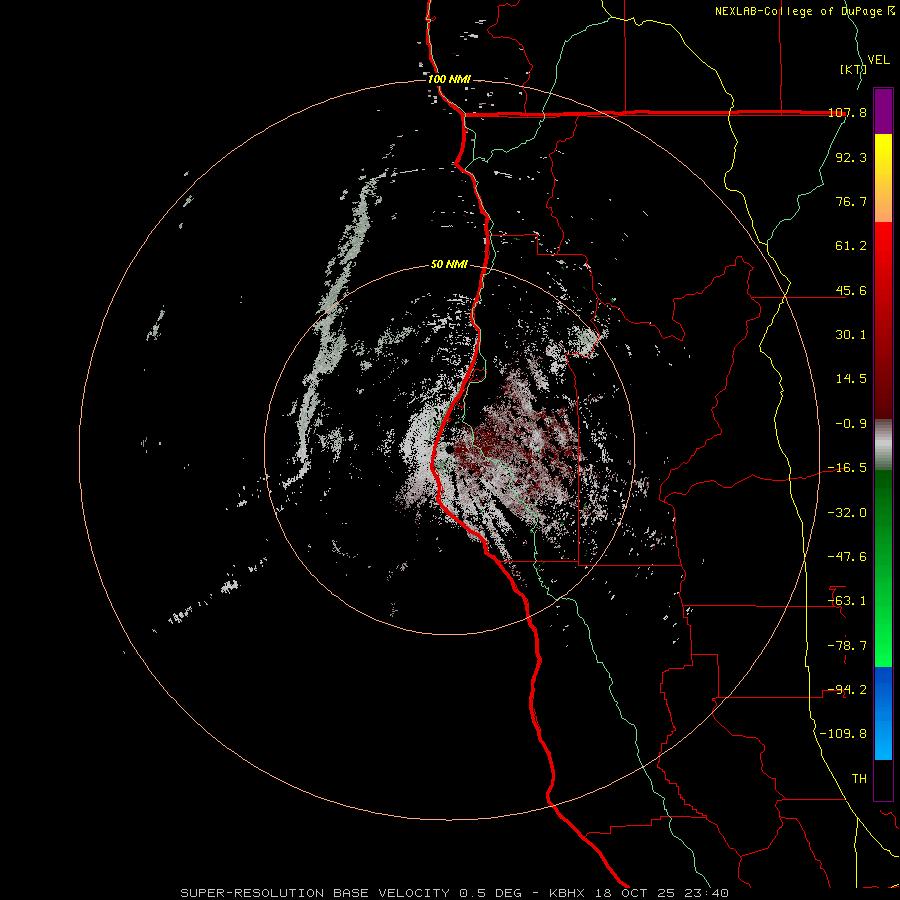The width and height of the screenshot is (900, 900).
Task: Select the 45.6 scale value
Action: coord(851,290)
